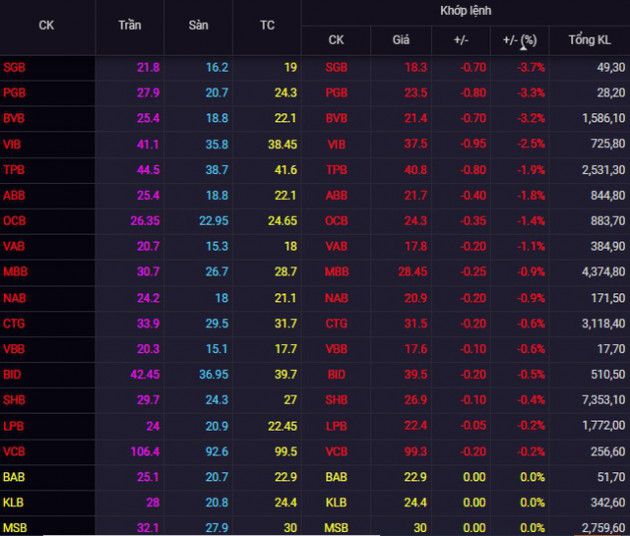This screenshot has width=630, height=536.
Task: Click VCB ceiling price 106.4
Action: click(145, 452)
